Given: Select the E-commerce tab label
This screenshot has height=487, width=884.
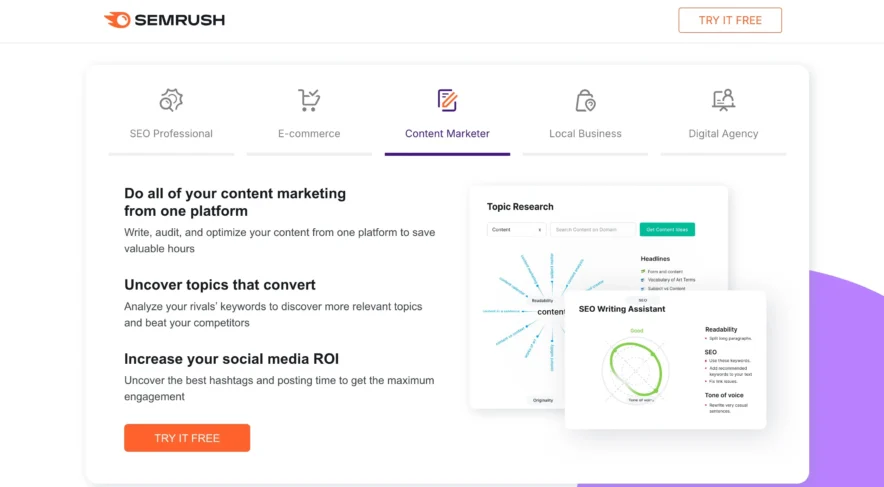Looking at the screenshot, I should 309,134.
